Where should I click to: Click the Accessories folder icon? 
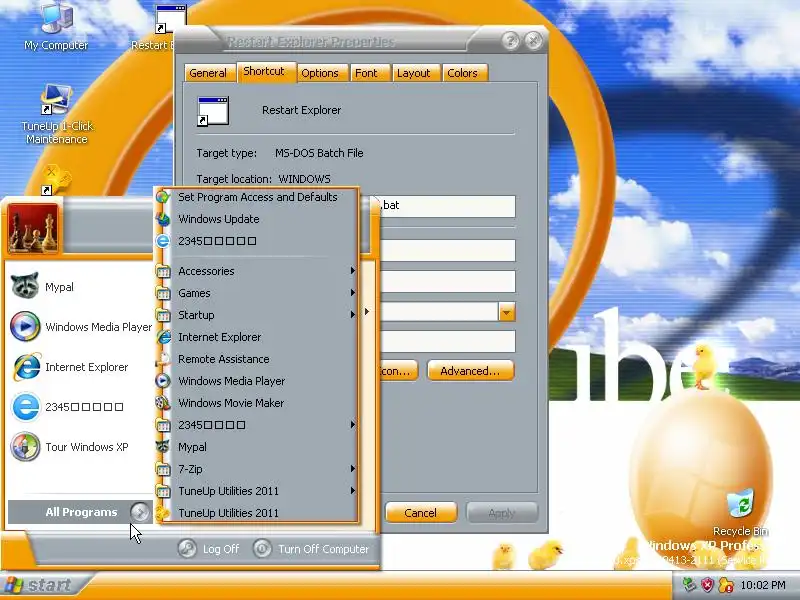163,271
